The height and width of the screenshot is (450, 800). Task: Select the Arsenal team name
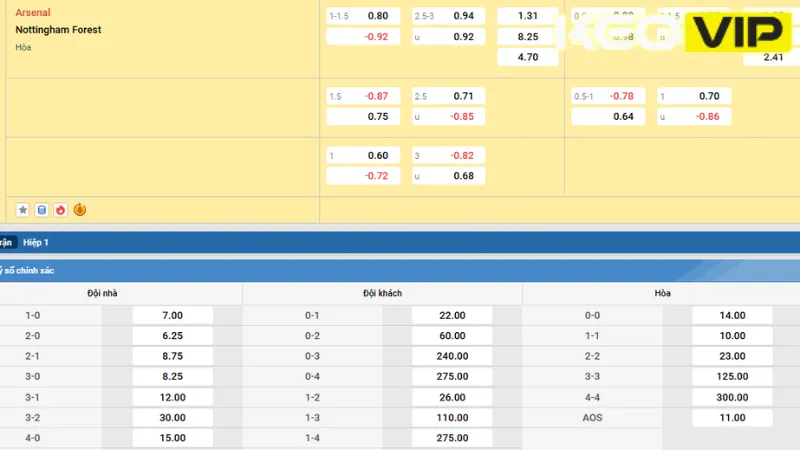(x=33, y=13)
